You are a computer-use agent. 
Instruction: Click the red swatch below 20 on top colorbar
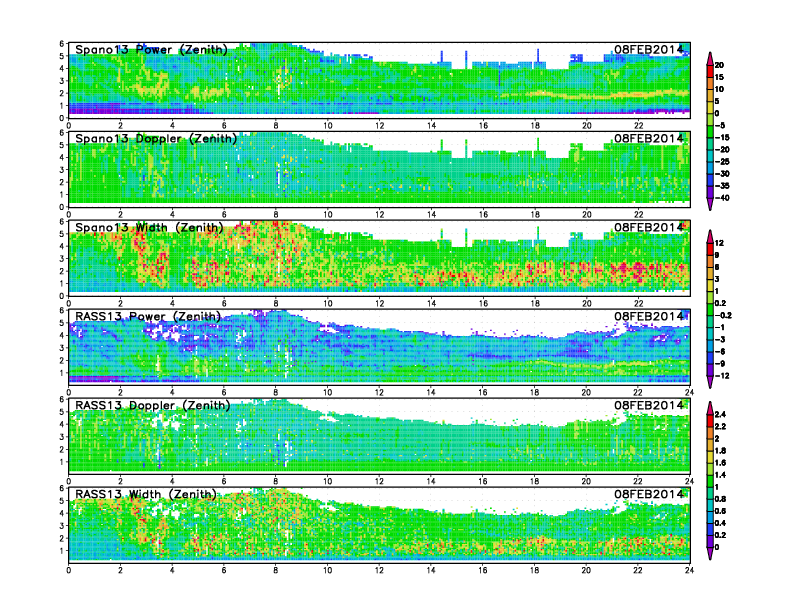pyautogui.click(x=710, y=71)
